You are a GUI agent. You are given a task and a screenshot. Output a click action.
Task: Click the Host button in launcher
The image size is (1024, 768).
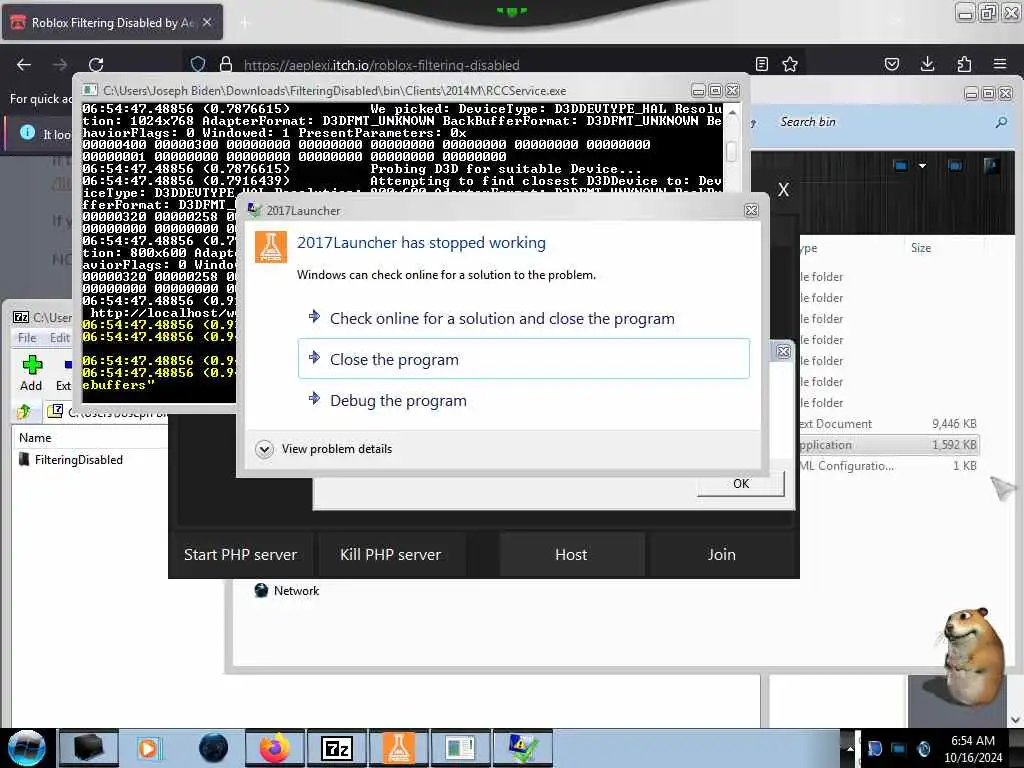tap(571, 554)
